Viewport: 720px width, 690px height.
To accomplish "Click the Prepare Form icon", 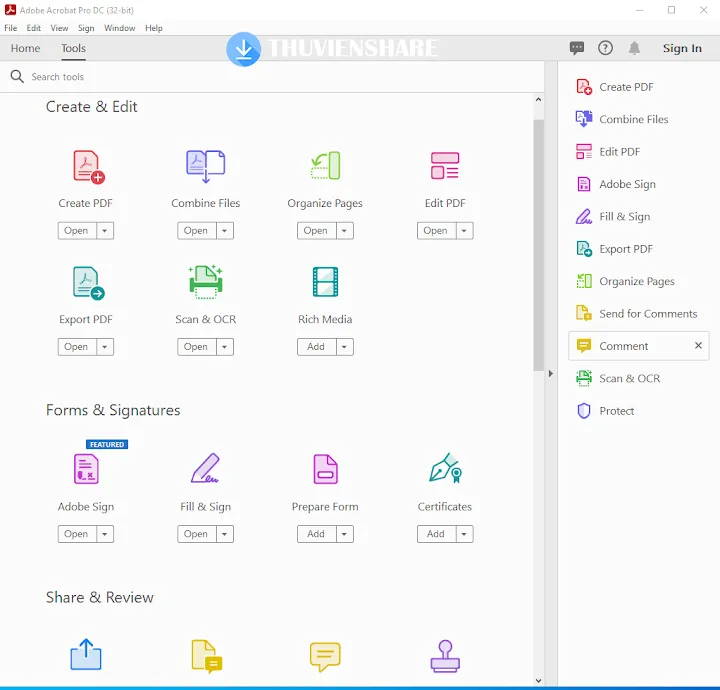I will tap(325, 469).
